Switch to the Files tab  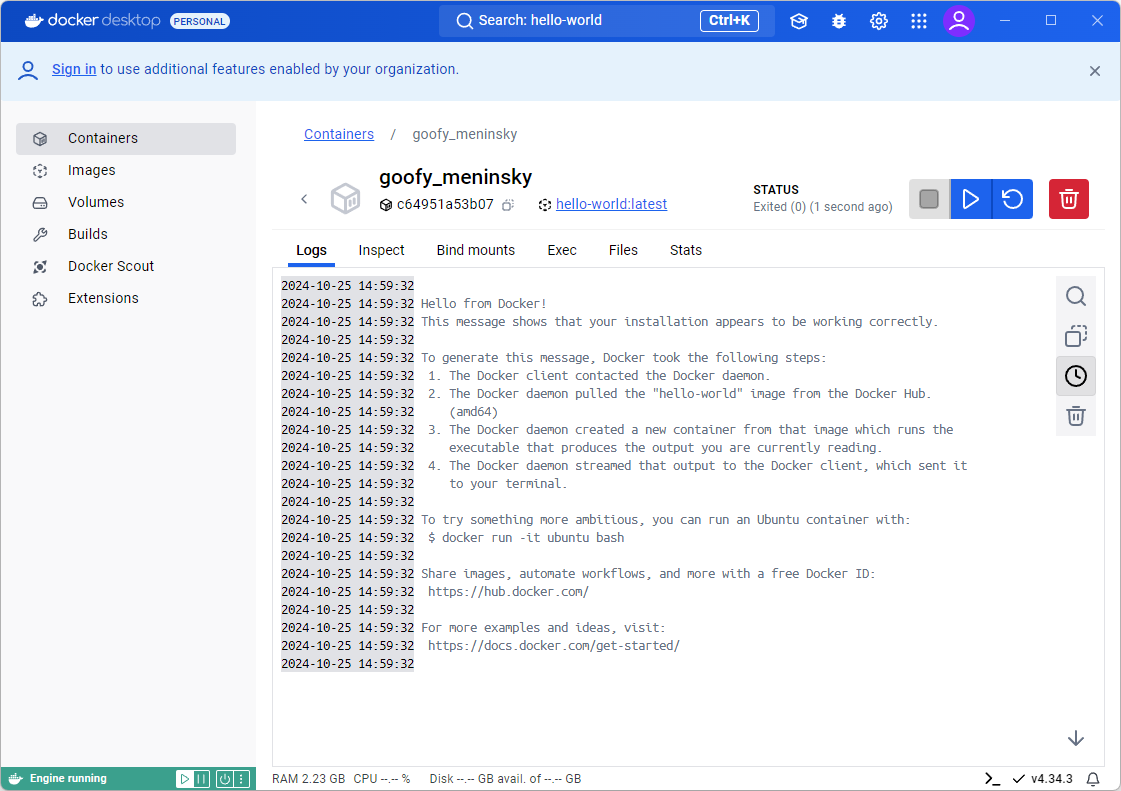click(x=623, y=250)
